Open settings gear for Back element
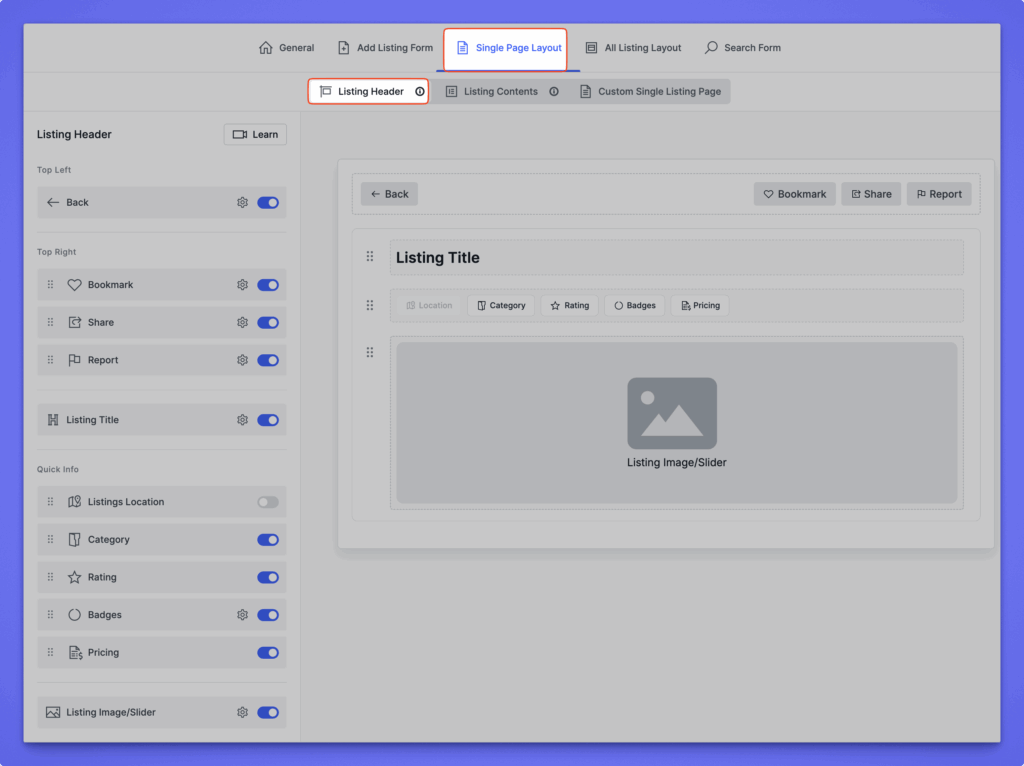Screen dimensions: 1024x766 (242, 202)
